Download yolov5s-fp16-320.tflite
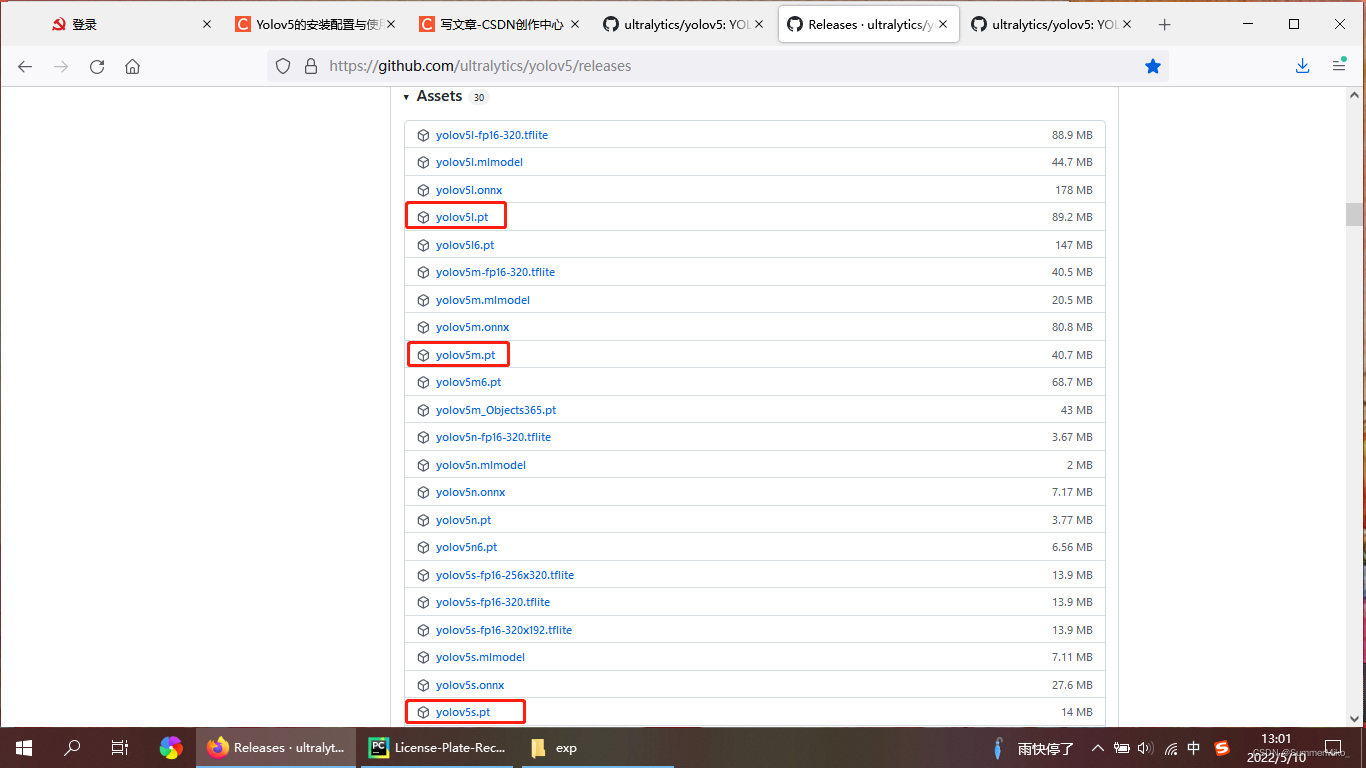The width and height of the screenshot is (1366, 768). pyautogui.click(x=493, y=602)
